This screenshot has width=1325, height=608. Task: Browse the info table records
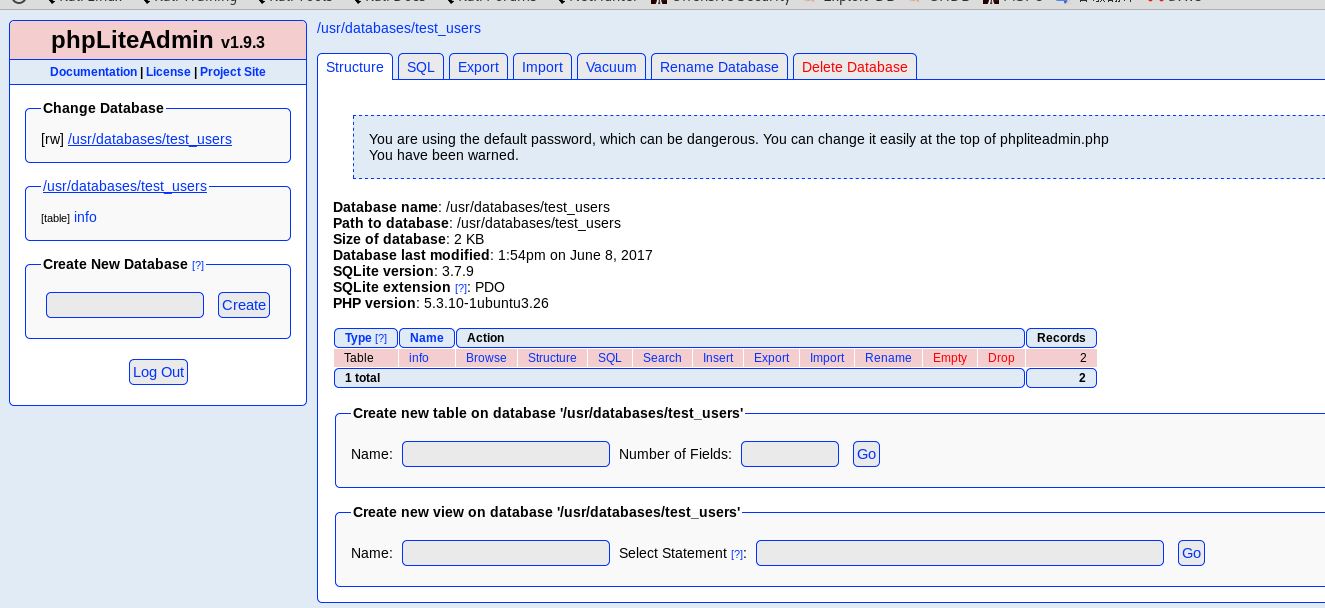point(486,358)
